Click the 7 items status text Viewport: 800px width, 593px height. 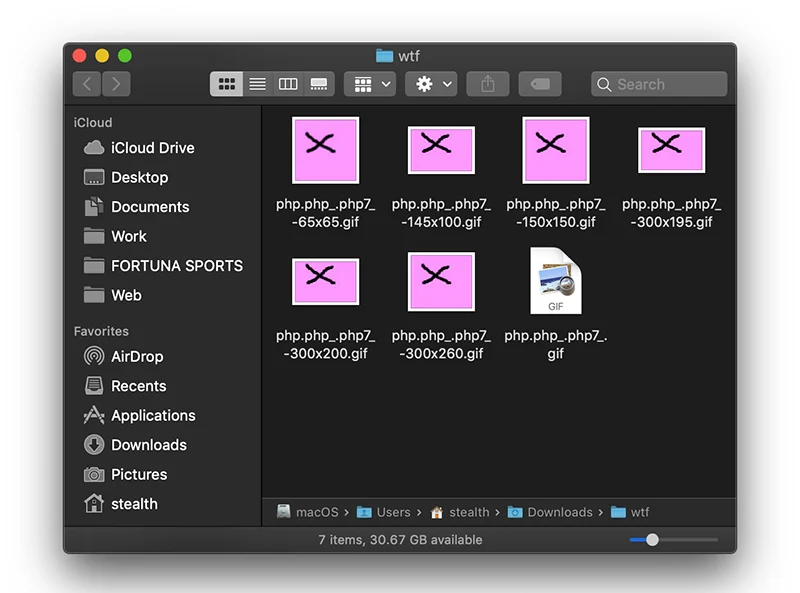[400, 539]
